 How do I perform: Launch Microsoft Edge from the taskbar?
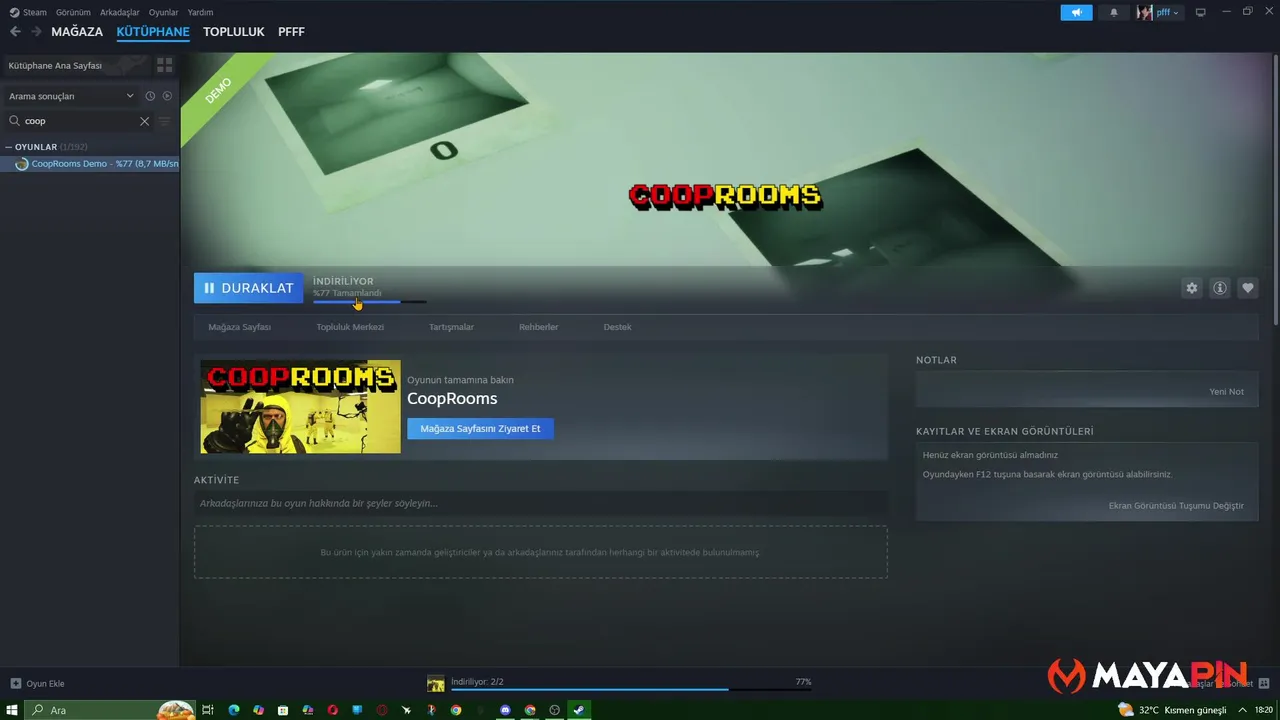pos(234,710)
